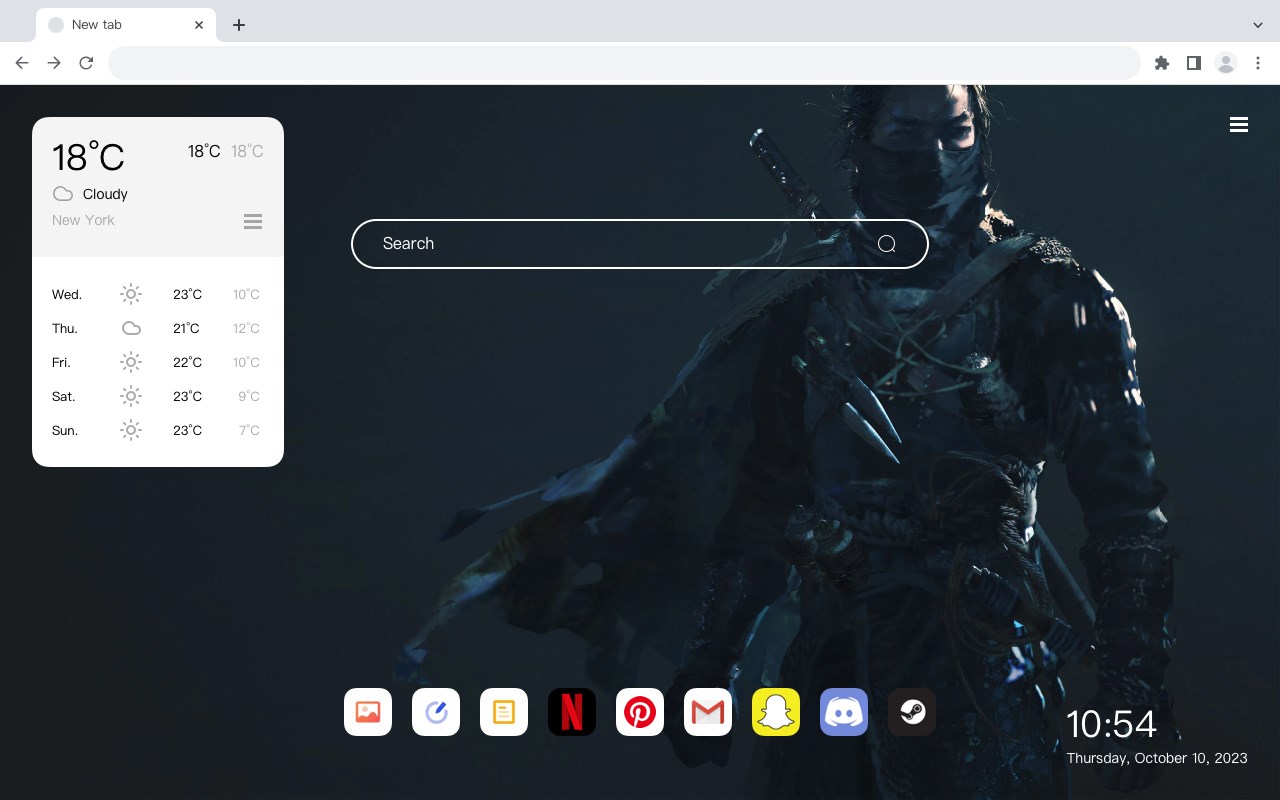1280x800 pixels.
Task: Launch the Steam shortcut
Action: pyautogui.click(x=912, y=712)
